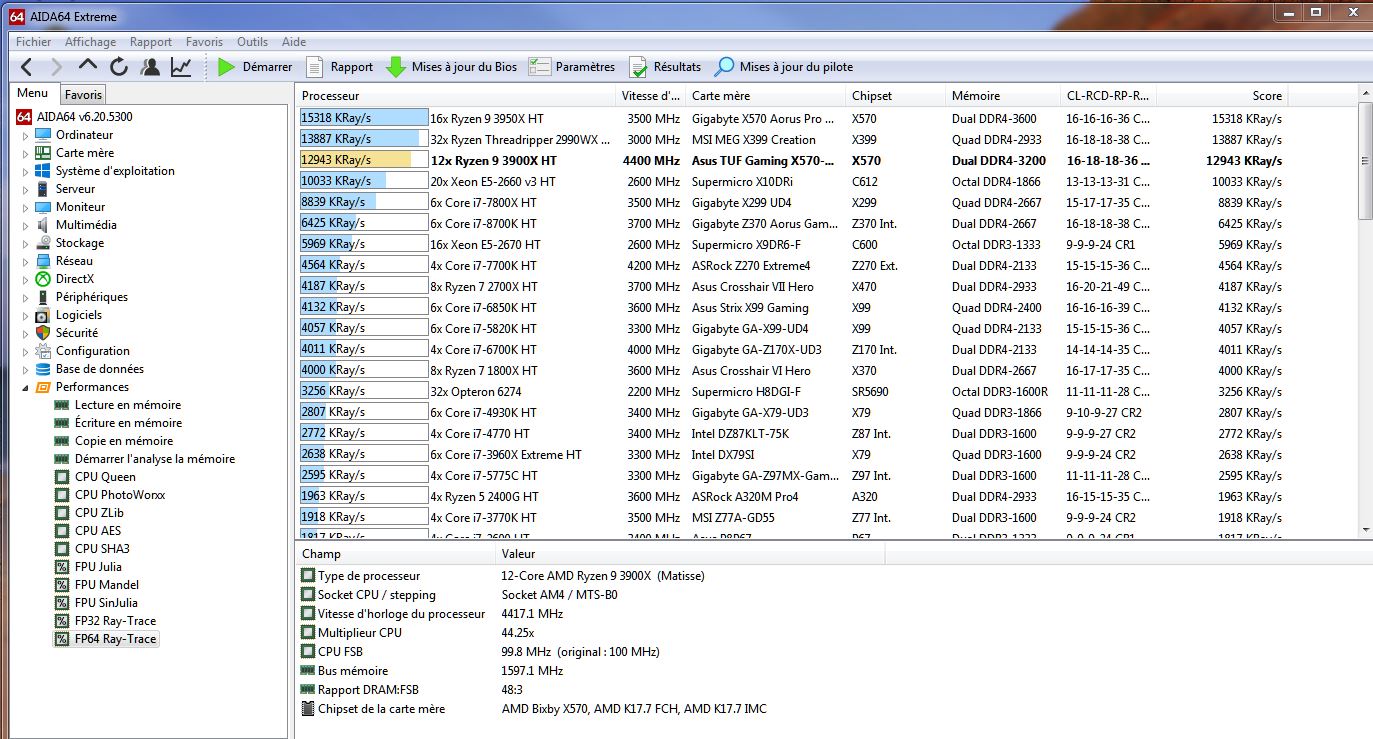Select the Logiciels icon in tree

coord(43,315)
